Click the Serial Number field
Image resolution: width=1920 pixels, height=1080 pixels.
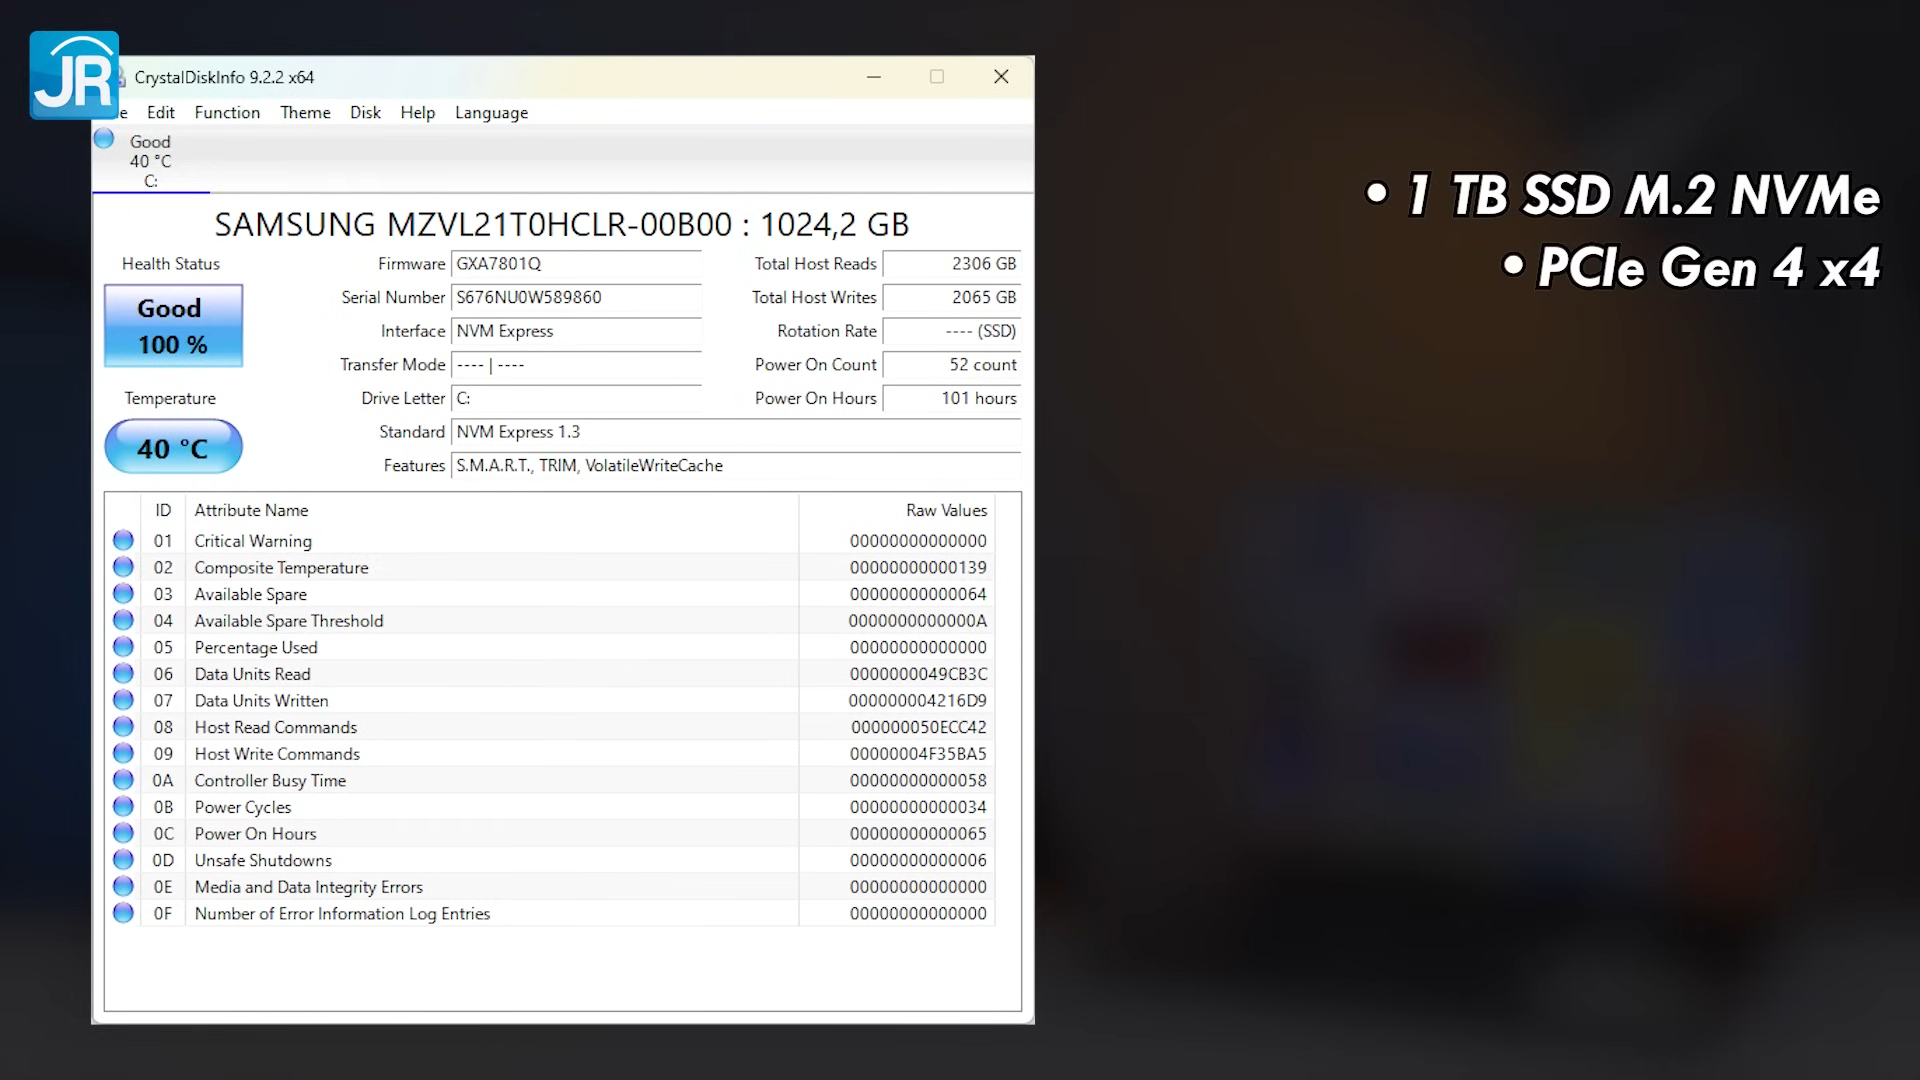578,298
